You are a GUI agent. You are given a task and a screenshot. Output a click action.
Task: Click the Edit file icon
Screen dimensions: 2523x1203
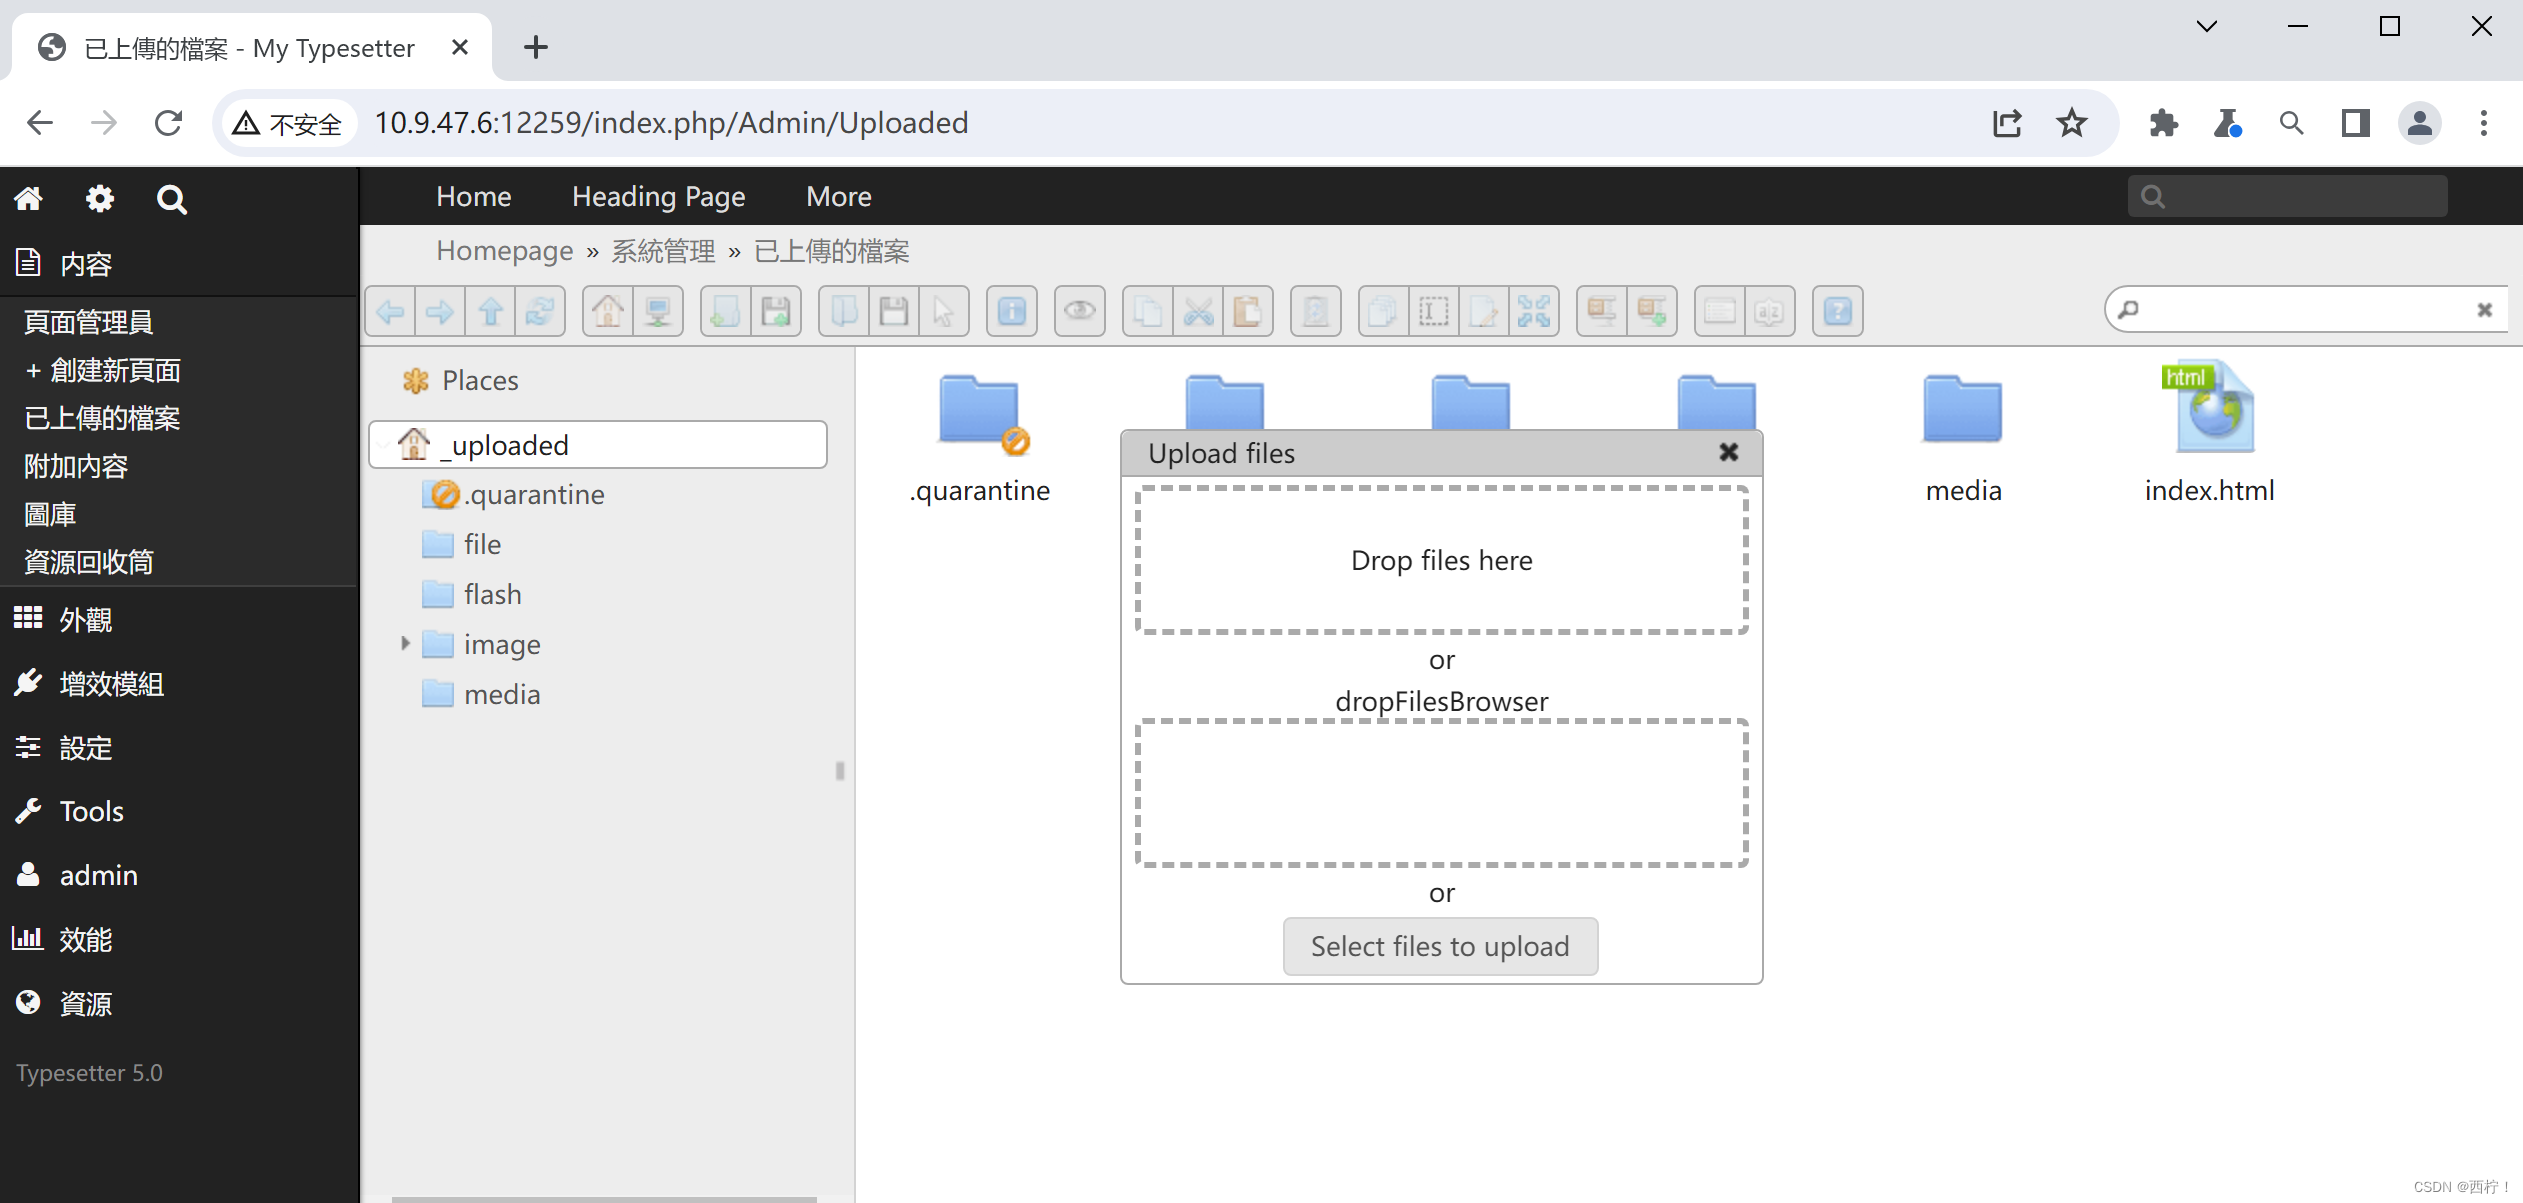click(x=1484, y=312)
